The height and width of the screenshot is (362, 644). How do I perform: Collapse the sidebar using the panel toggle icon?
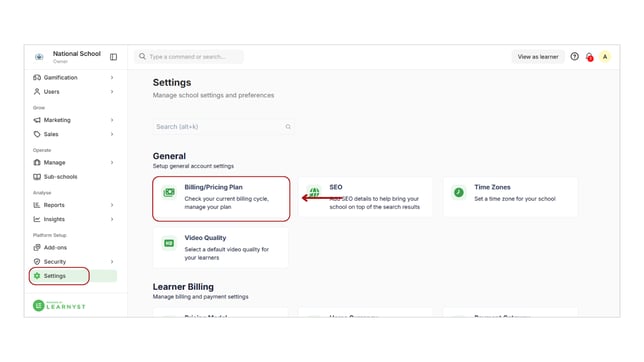(113, 57)
